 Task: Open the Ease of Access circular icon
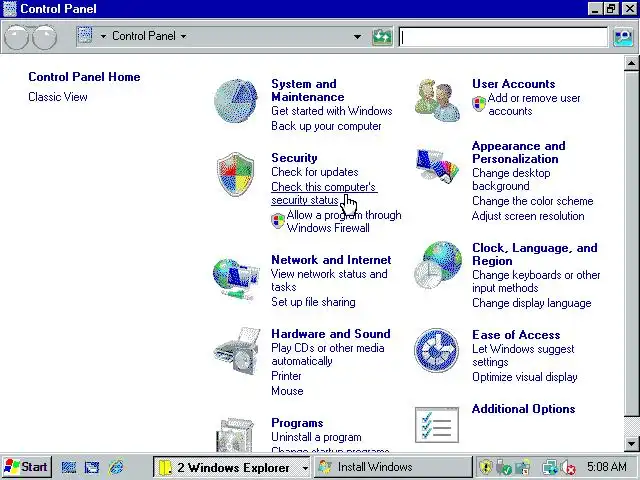436,350
